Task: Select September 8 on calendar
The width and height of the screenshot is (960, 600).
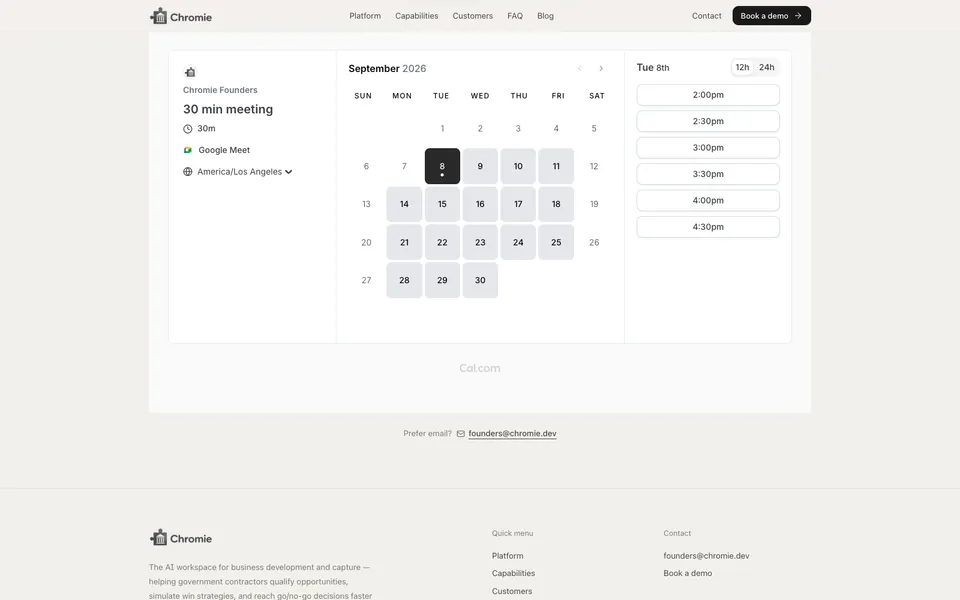Action: tap(442, 166)
